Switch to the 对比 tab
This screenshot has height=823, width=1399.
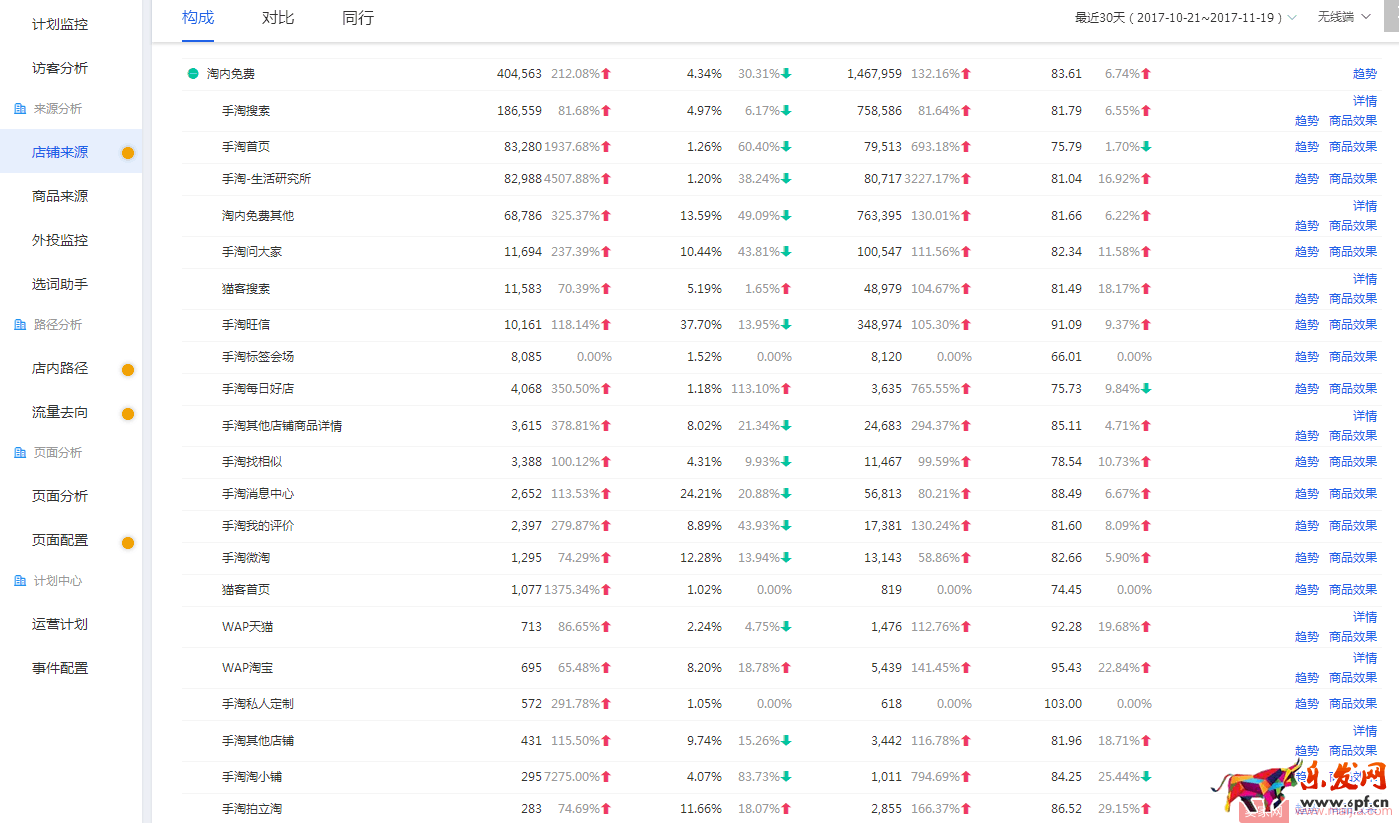pos(278,17)
